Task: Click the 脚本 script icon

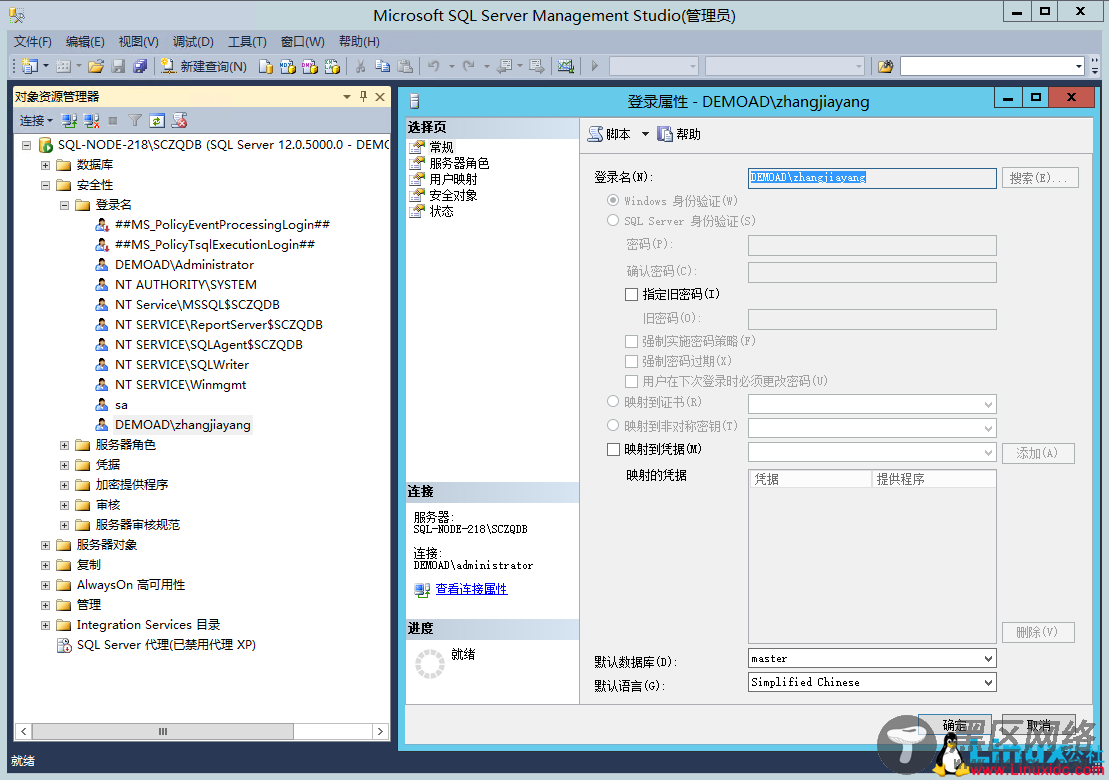Action: click(x=609, y=134)
